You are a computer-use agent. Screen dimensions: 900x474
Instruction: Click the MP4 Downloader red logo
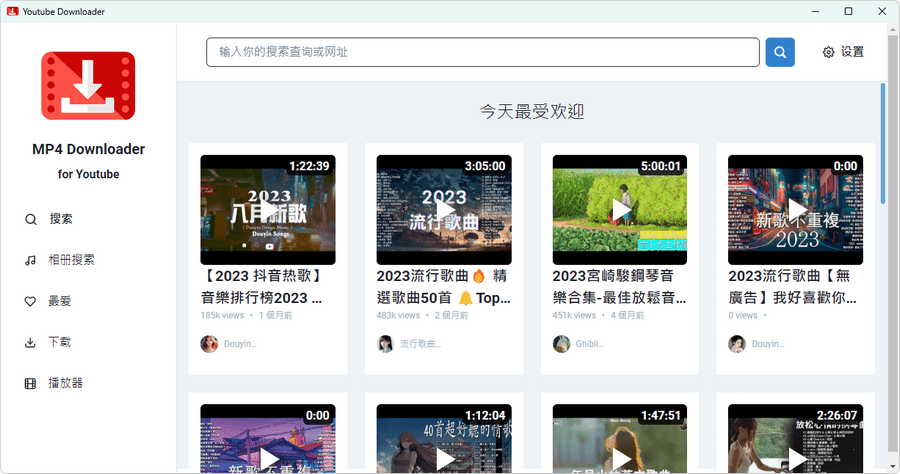(88, 86)
